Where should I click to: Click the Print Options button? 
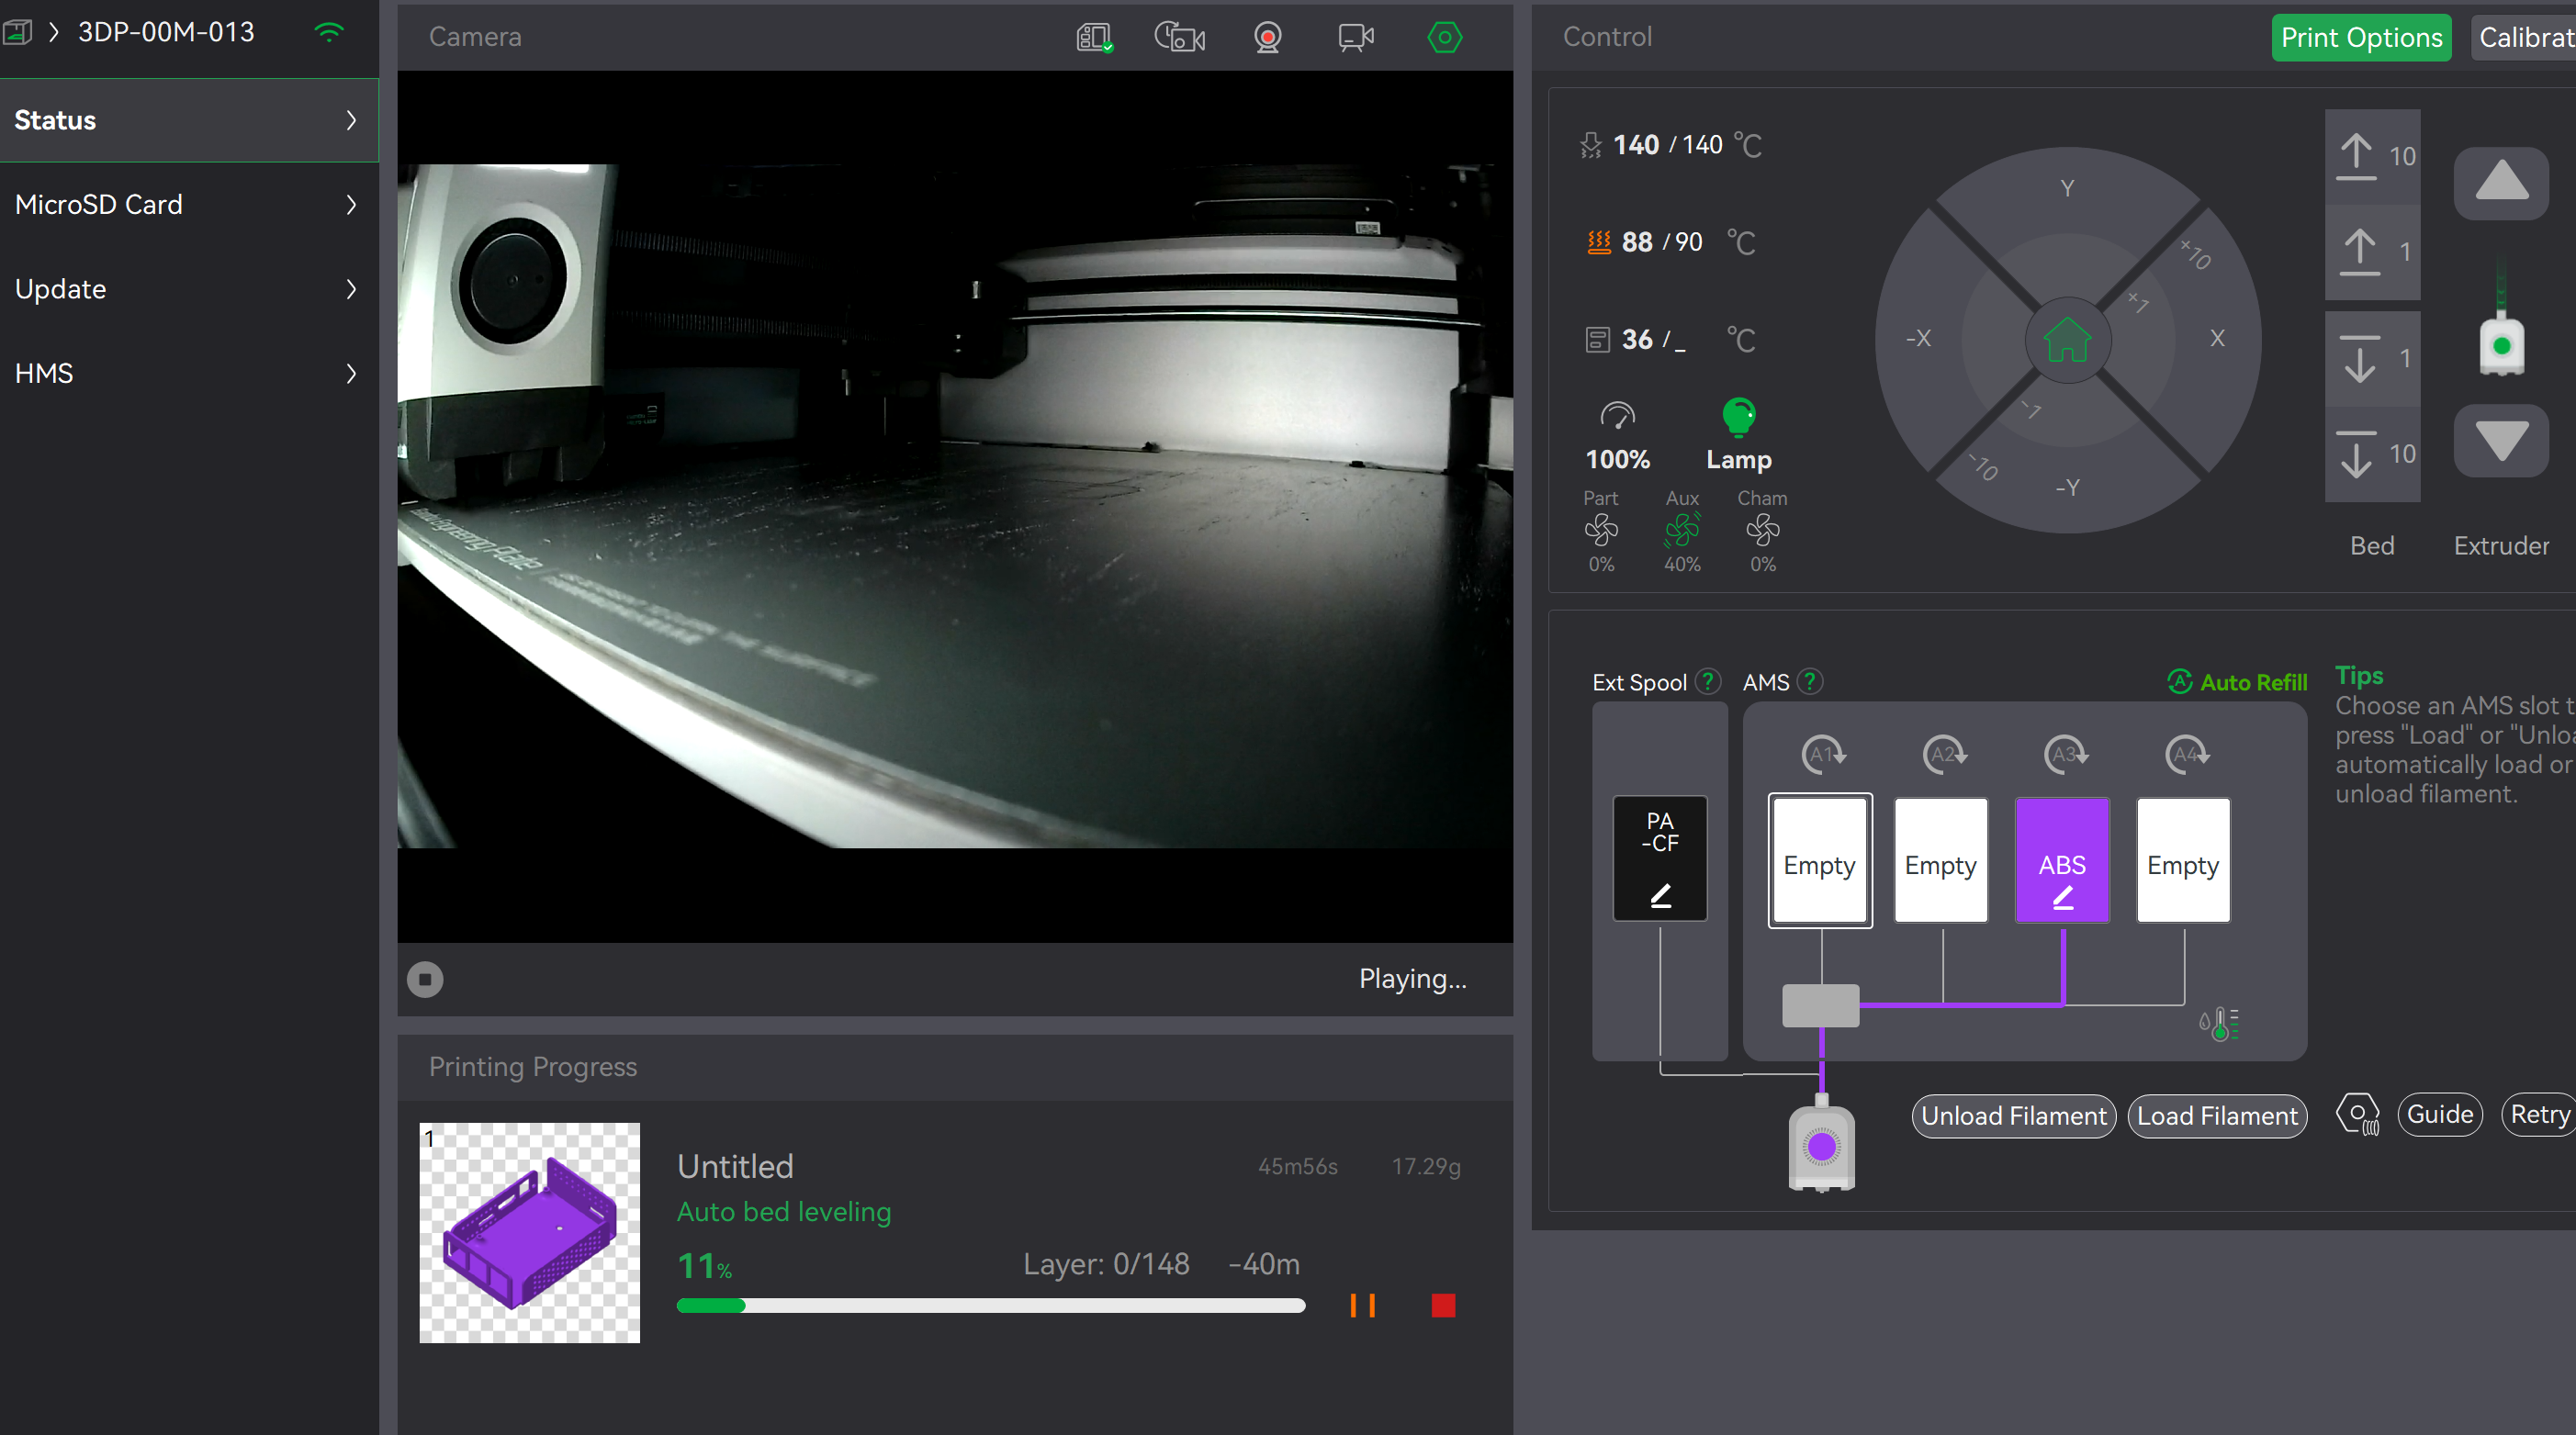pyautogui.click(x=2360, y=38)
